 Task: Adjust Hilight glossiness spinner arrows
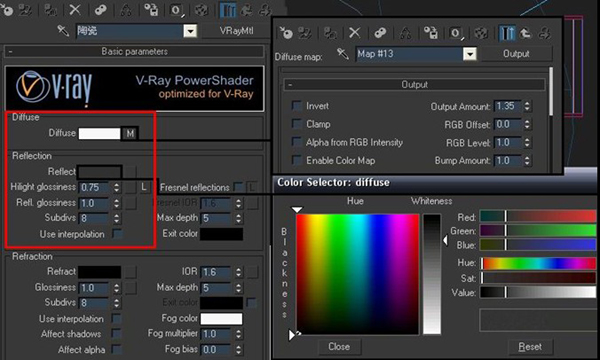116,187
